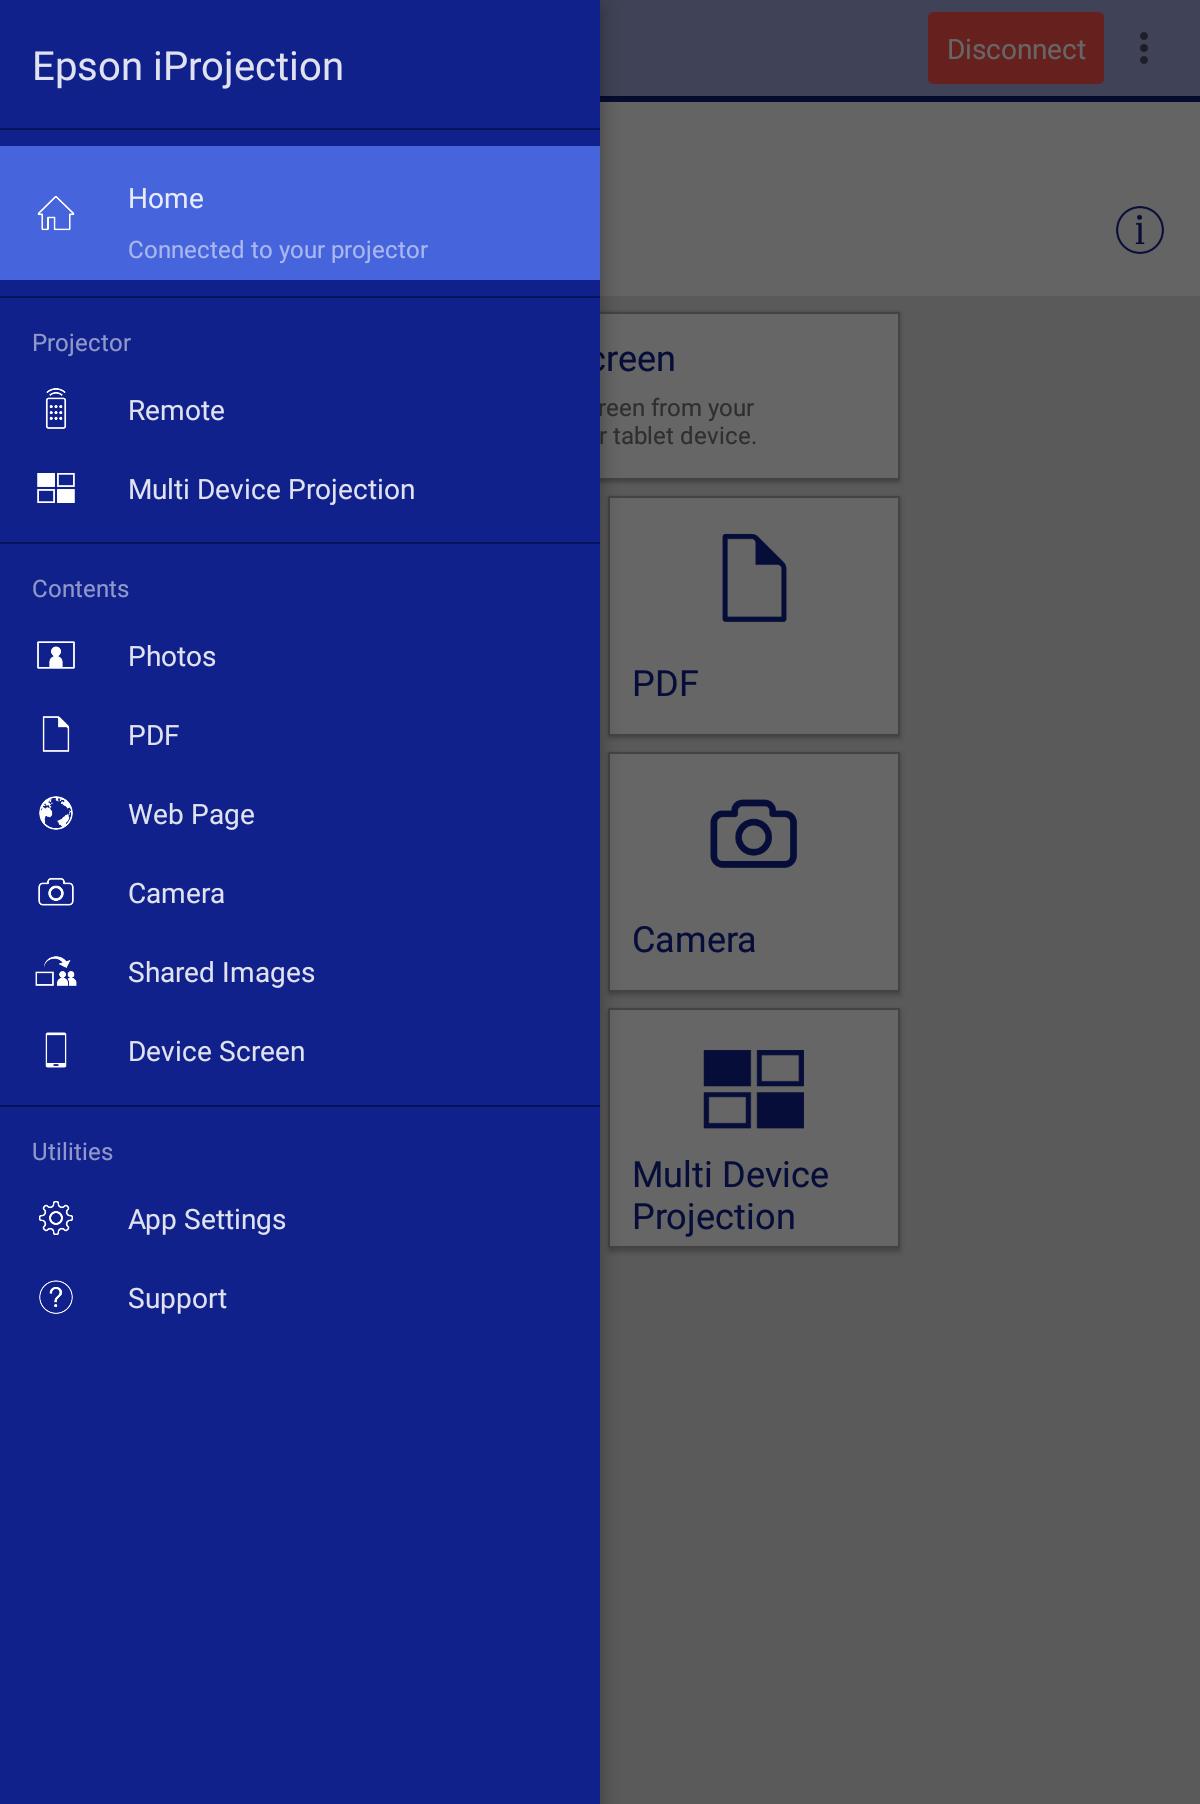Click the Photos portrait icon
1200x1804 pixels.
click(56, 655)
